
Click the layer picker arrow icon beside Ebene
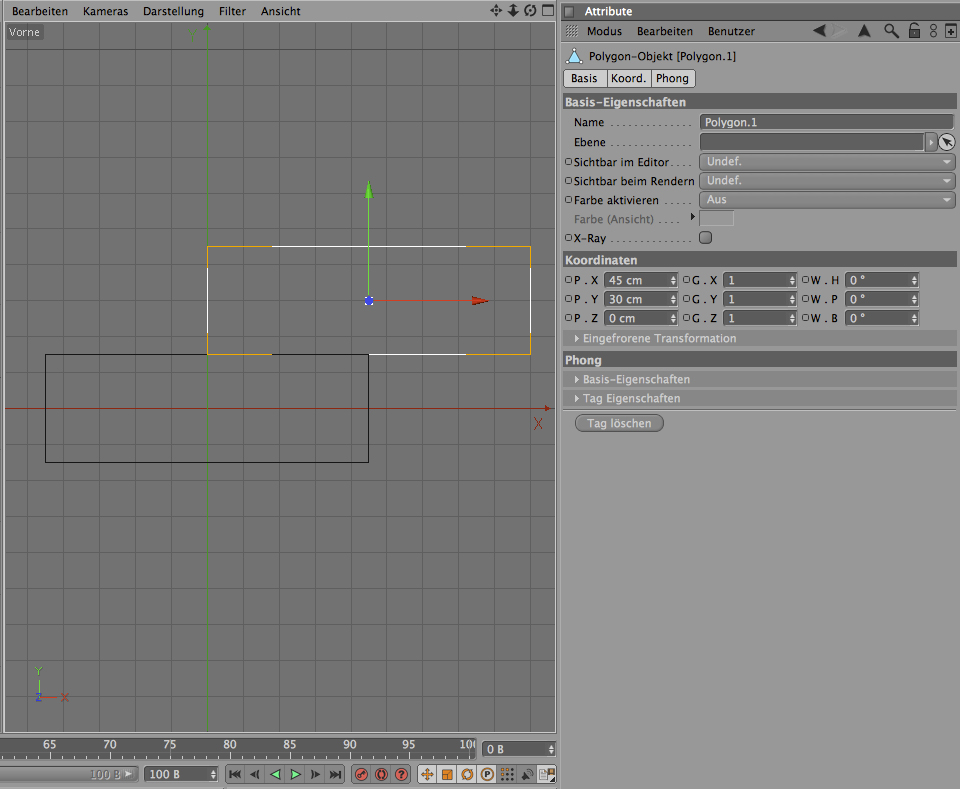click(x=947, y=142)
